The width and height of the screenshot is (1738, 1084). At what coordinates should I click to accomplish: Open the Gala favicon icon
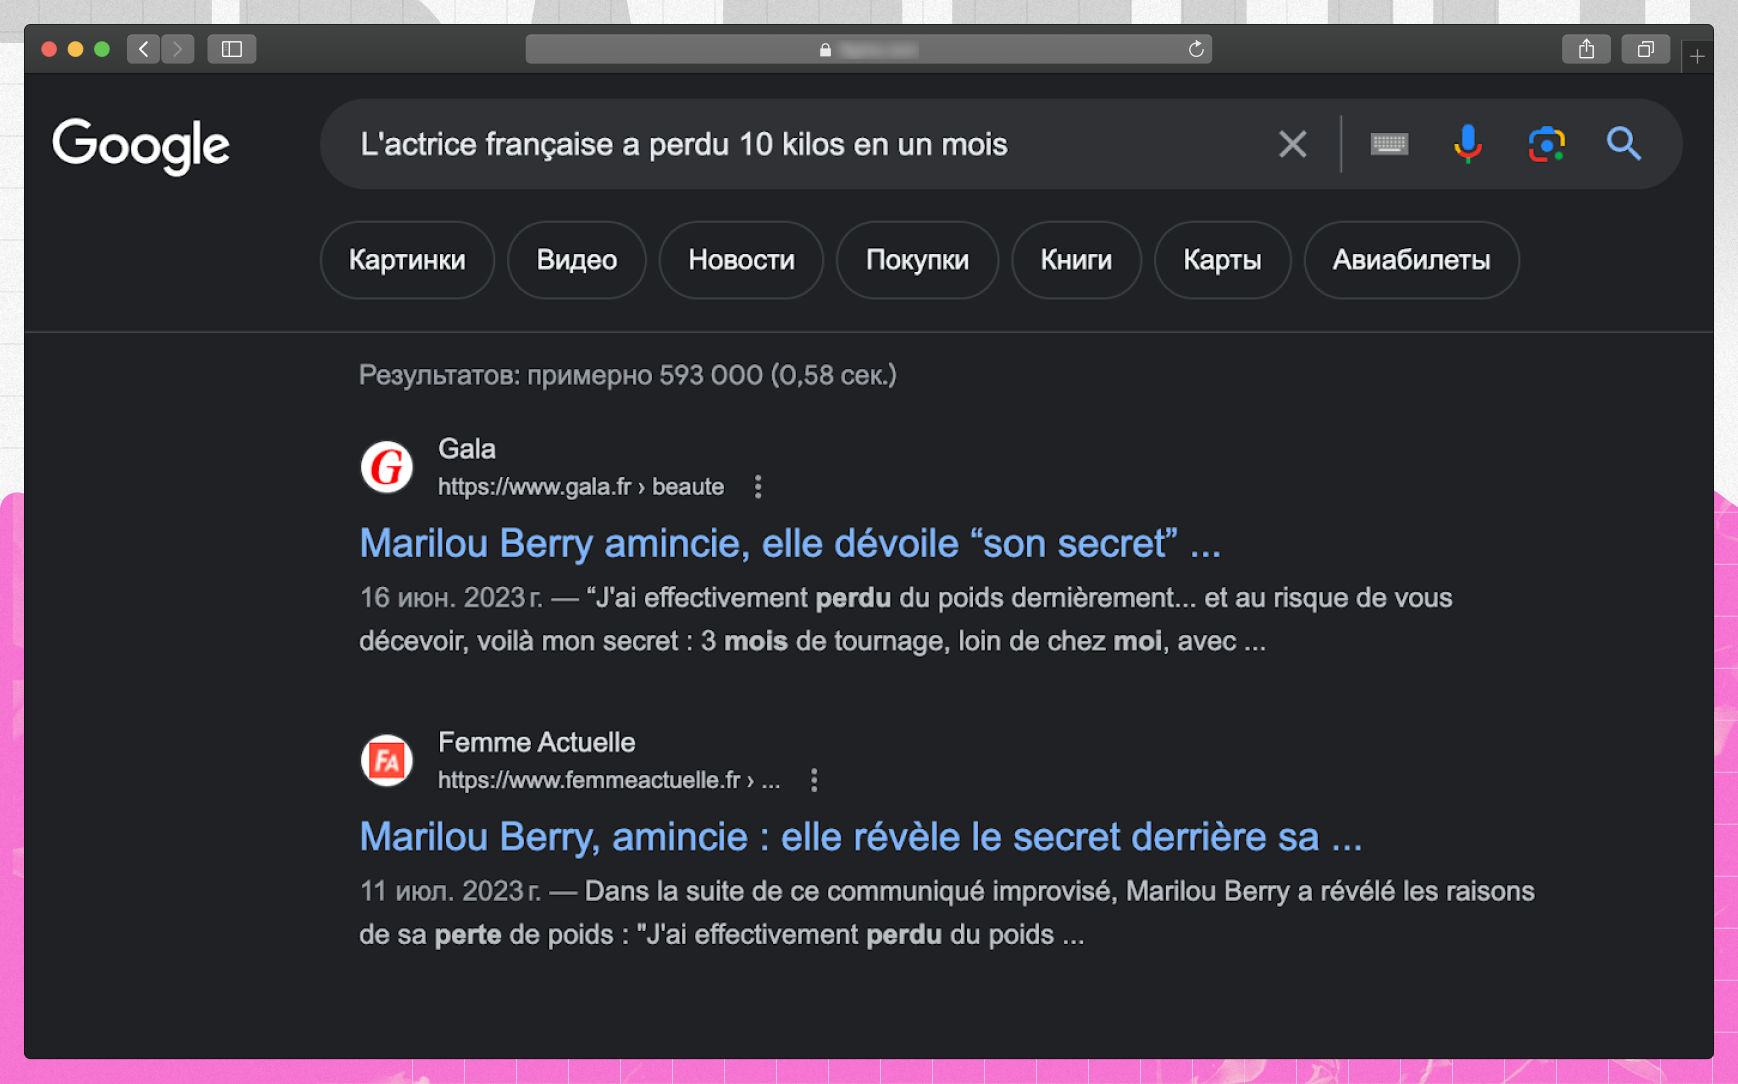coord(386,467)
